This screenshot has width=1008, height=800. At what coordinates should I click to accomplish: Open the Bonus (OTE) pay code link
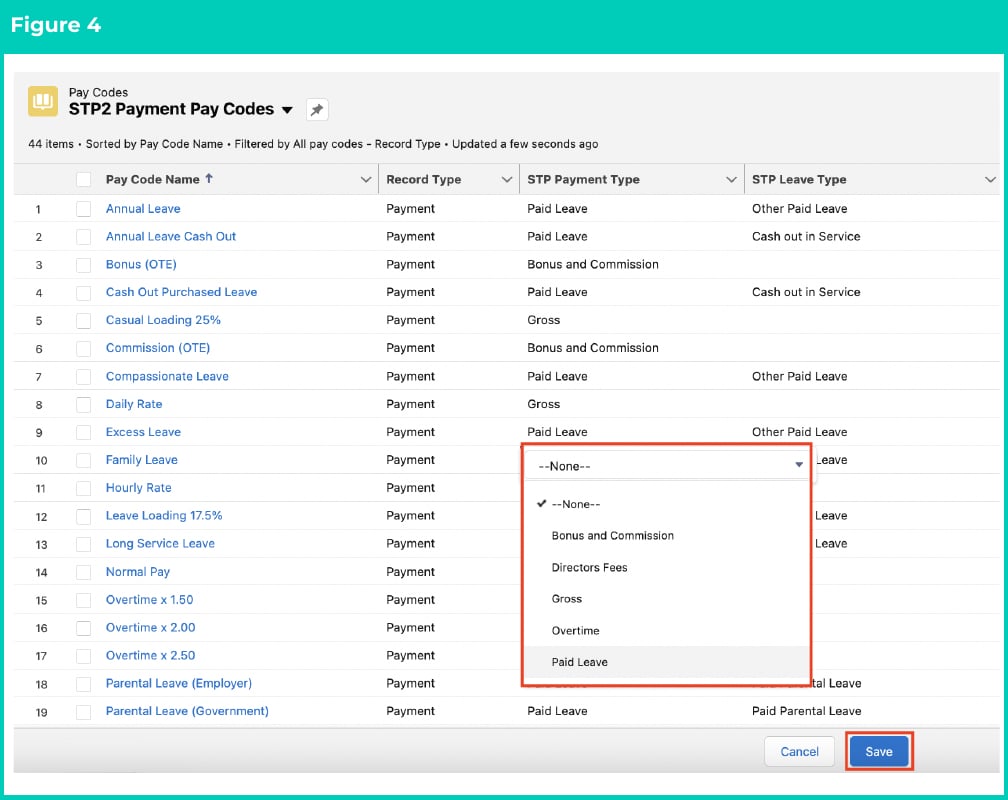tap(141, 264)
